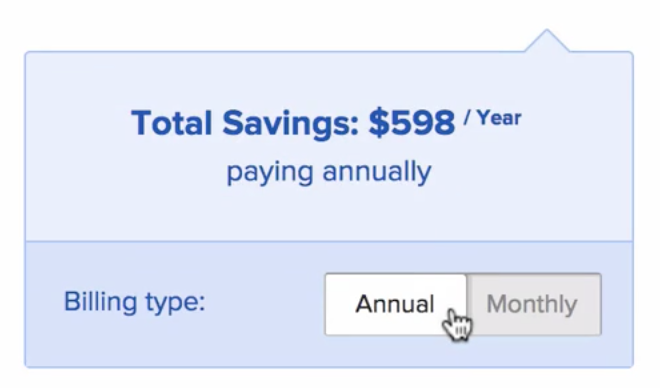Click the $598 savings amount

tap(412, 123)
